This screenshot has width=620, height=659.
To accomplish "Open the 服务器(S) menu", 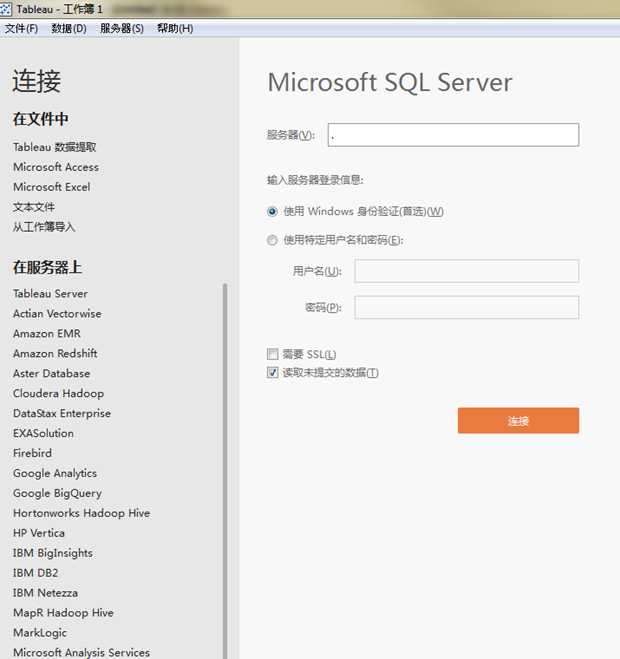I will (122, 29).
